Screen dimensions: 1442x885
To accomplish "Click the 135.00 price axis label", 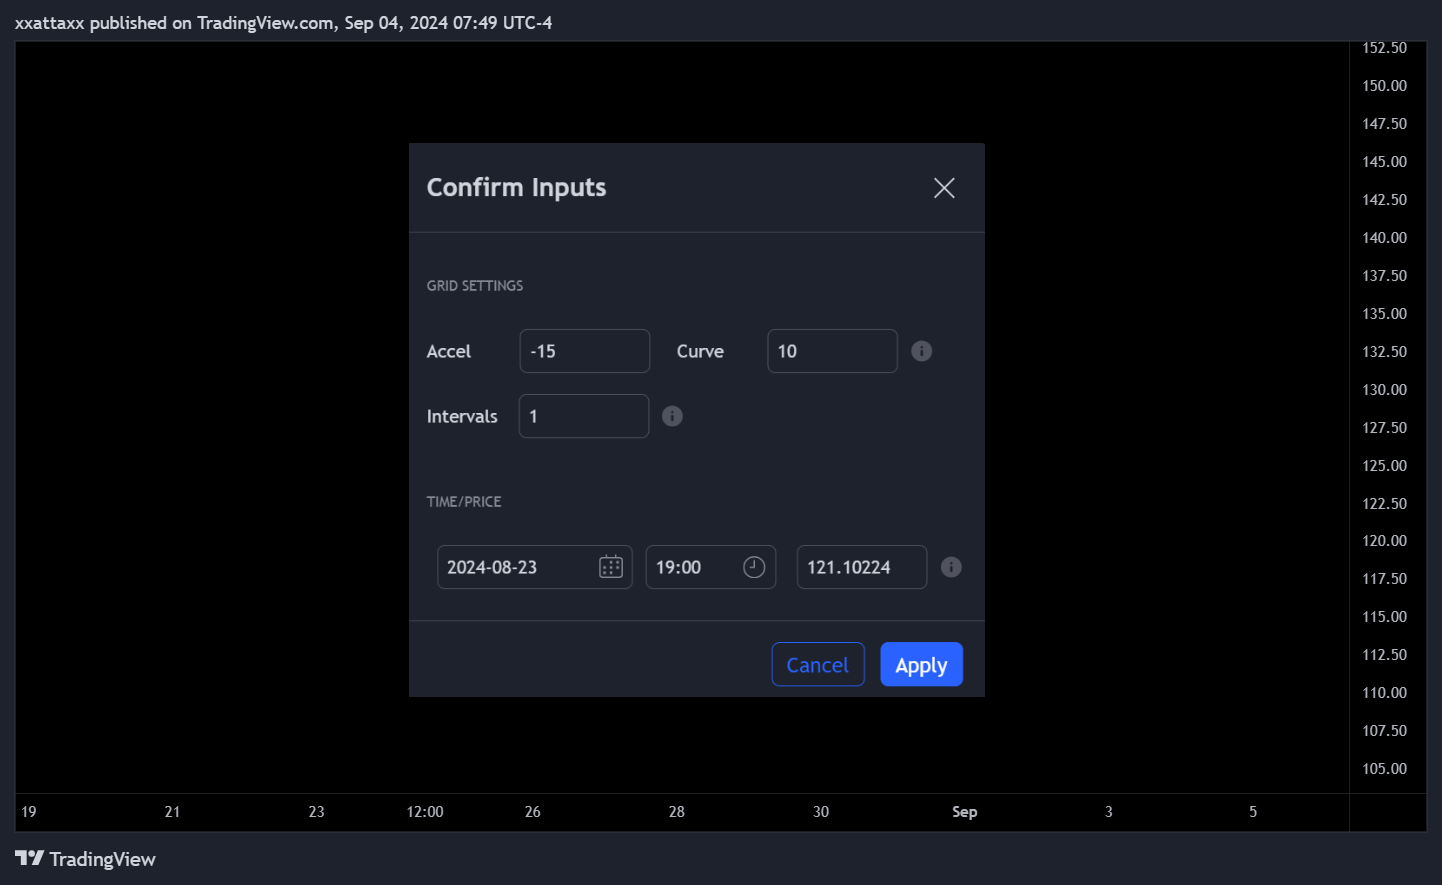I will tap(1384, 314).
